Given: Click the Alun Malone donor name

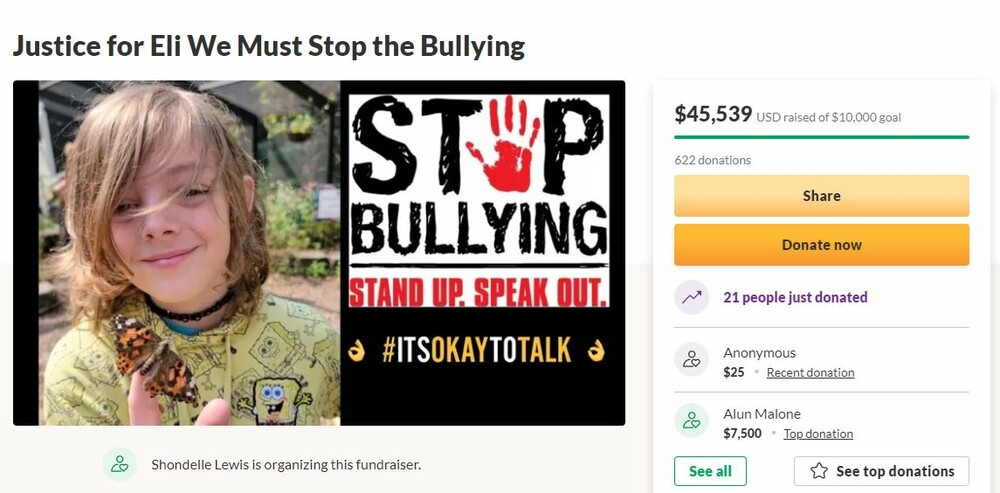Looking at the screenshot, I should coord(762,414).
